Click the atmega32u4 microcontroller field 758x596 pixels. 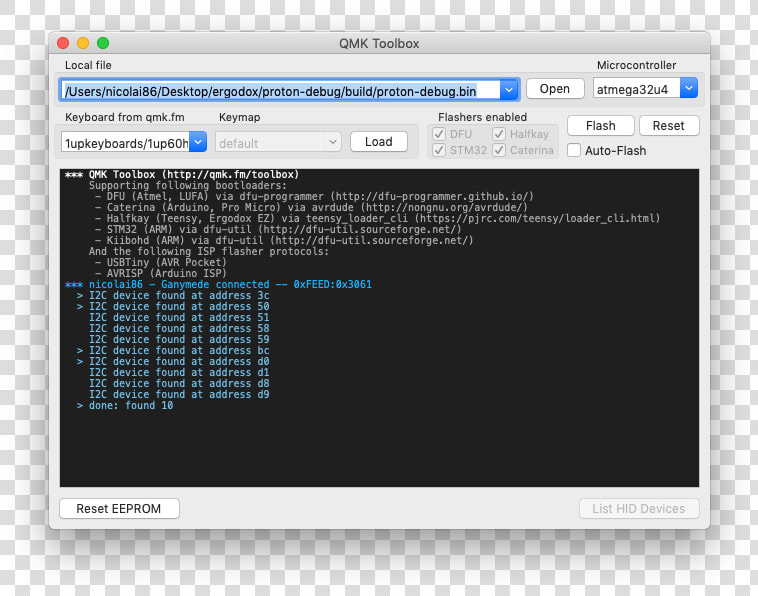(637, 89)
